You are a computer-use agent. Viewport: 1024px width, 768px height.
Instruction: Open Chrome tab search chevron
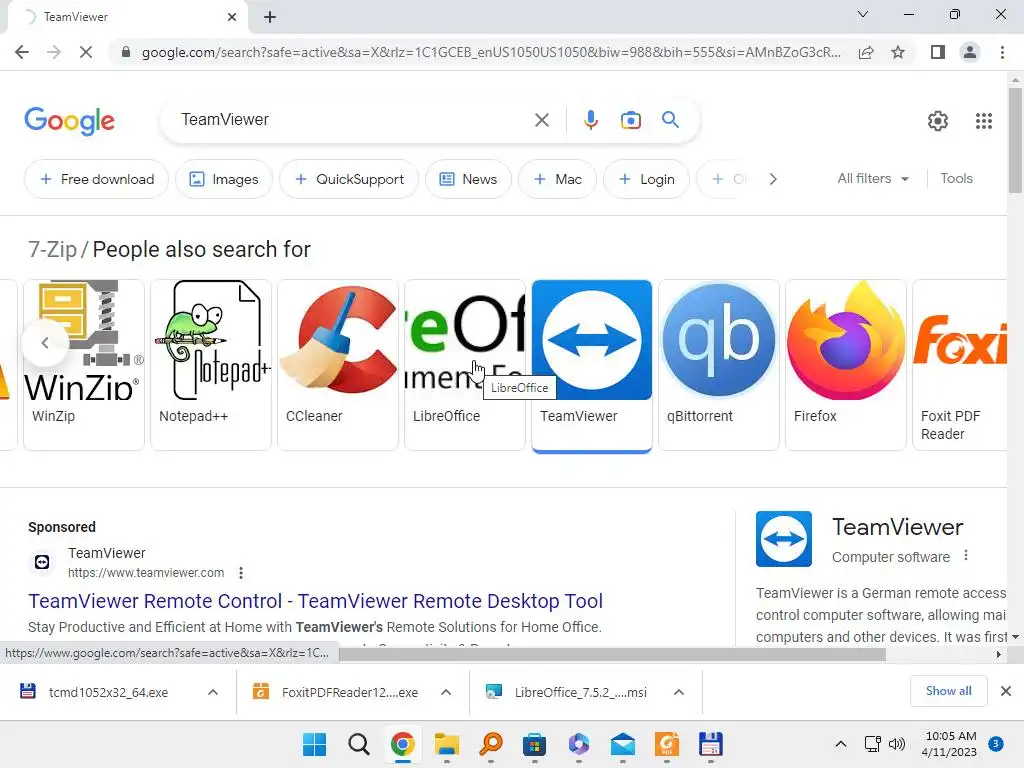click(863, 14)
